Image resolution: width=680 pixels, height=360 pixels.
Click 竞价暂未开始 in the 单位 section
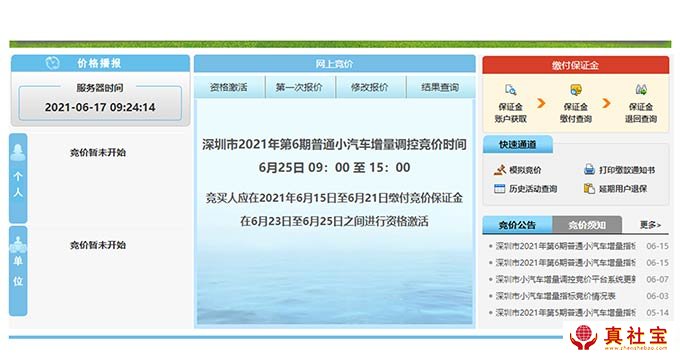[x=98, y=245]
